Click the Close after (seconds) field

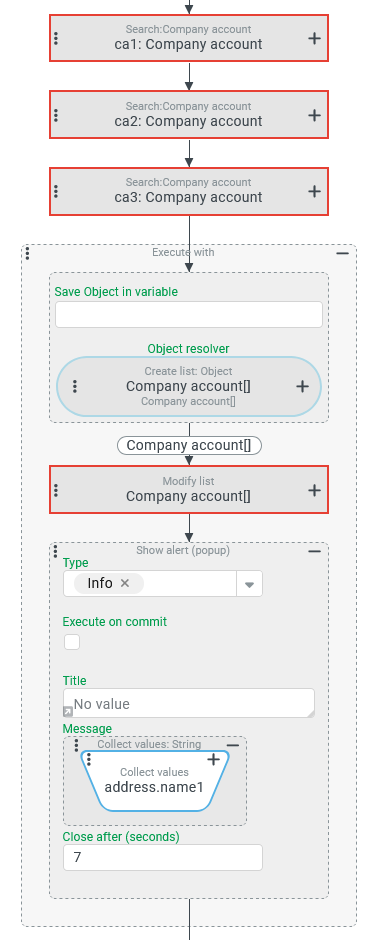coord(163,857)
